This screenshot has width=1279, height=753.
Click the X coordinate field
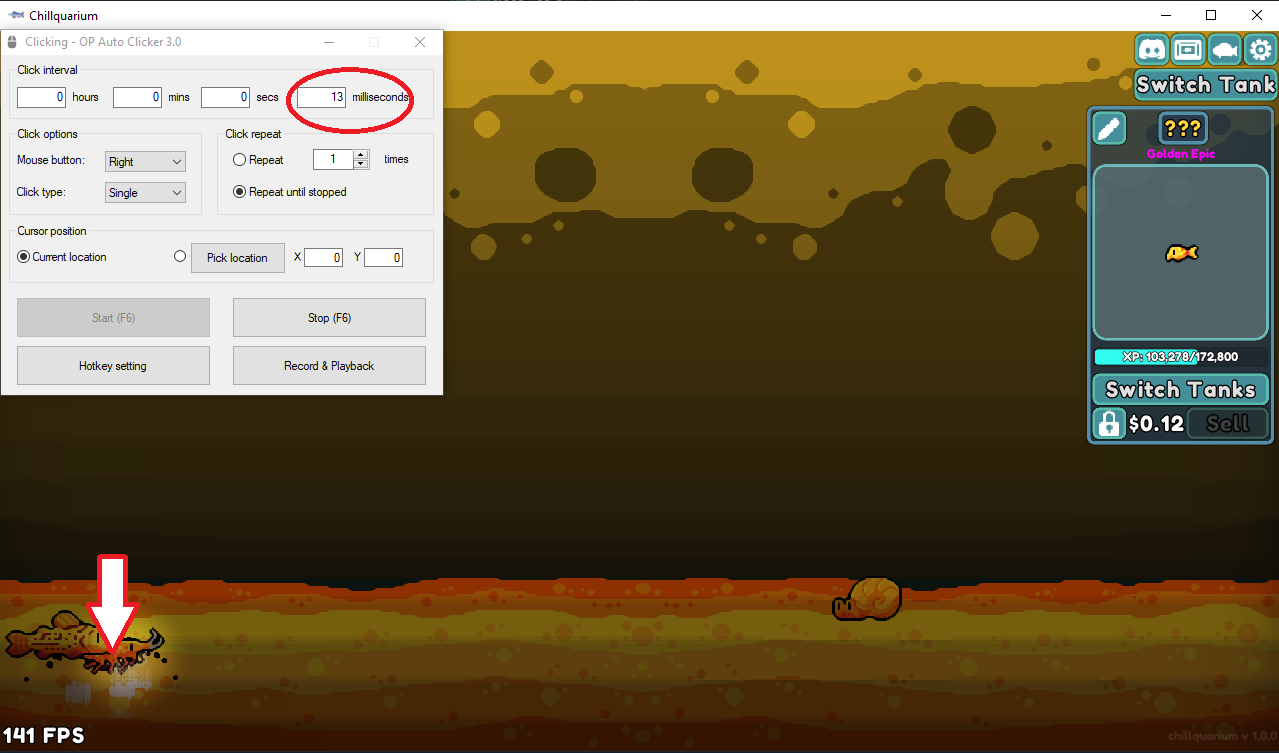[323, 257]
